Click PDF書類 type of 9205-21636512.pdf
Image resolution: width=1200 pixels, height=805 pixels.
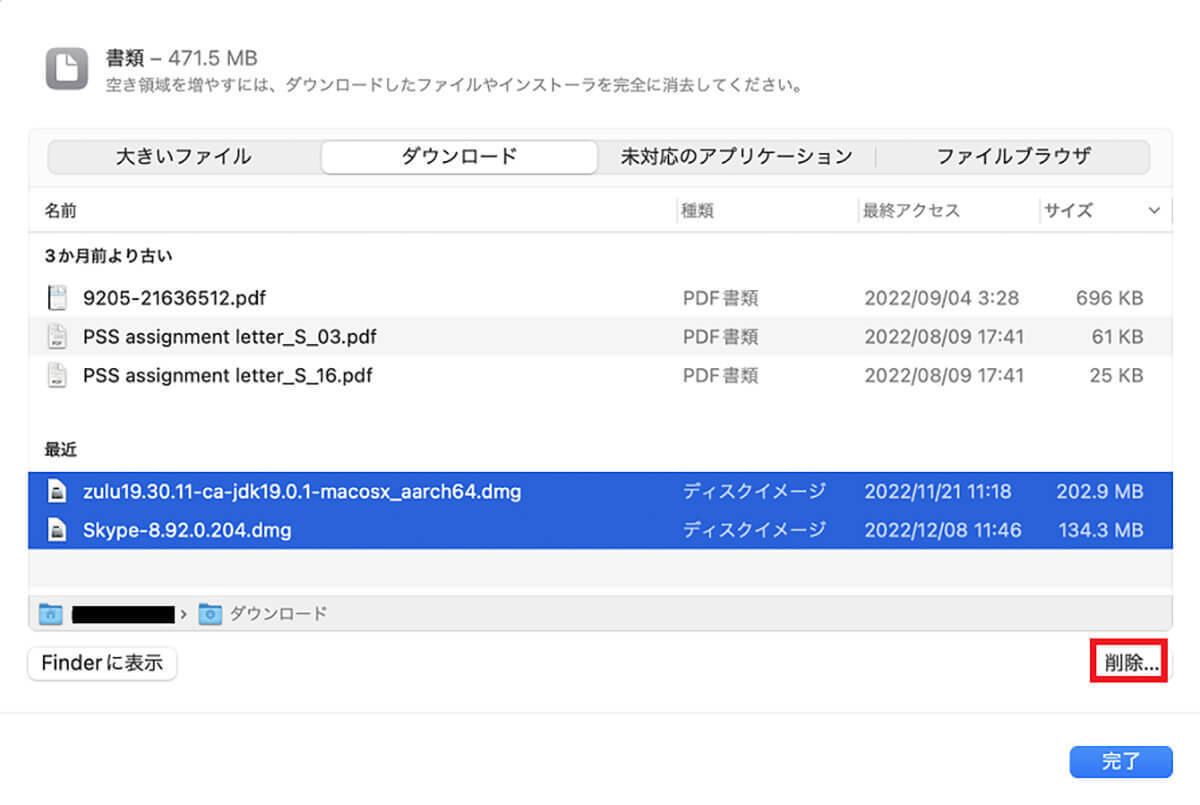[x=720, y=298]
